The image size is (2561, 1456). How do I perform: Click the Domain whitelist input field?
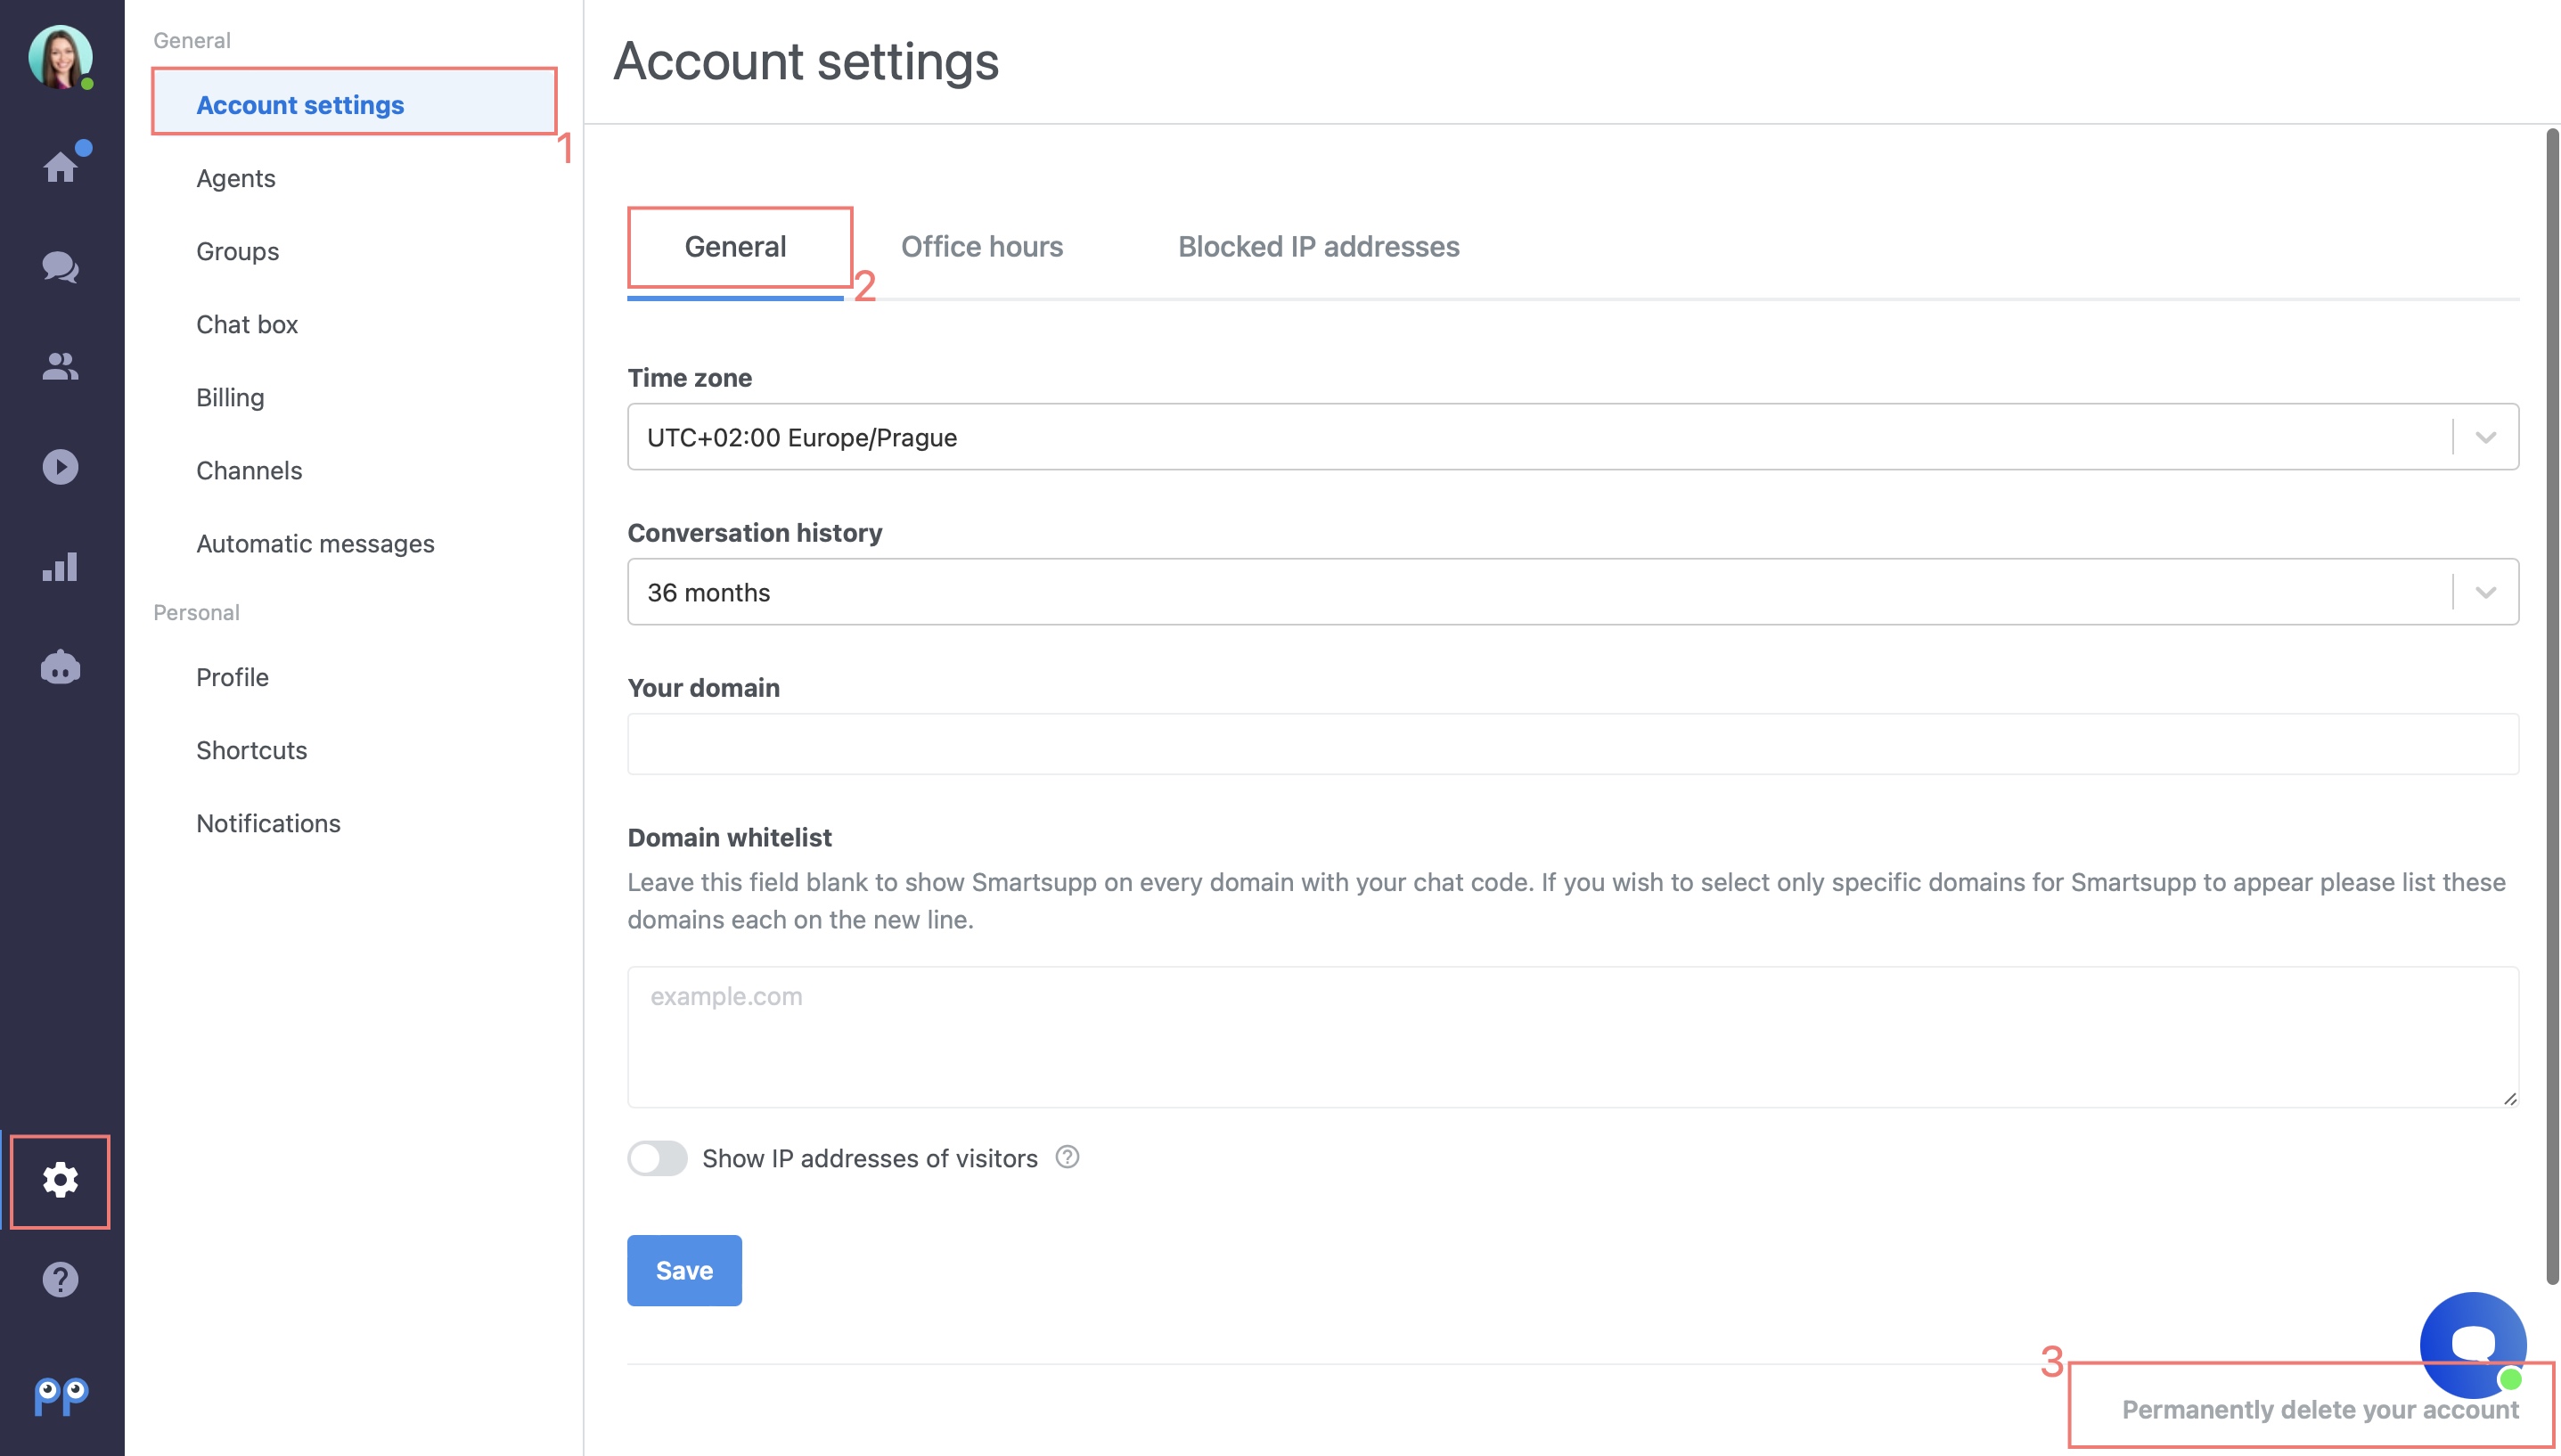(x=1573, y=1035)
